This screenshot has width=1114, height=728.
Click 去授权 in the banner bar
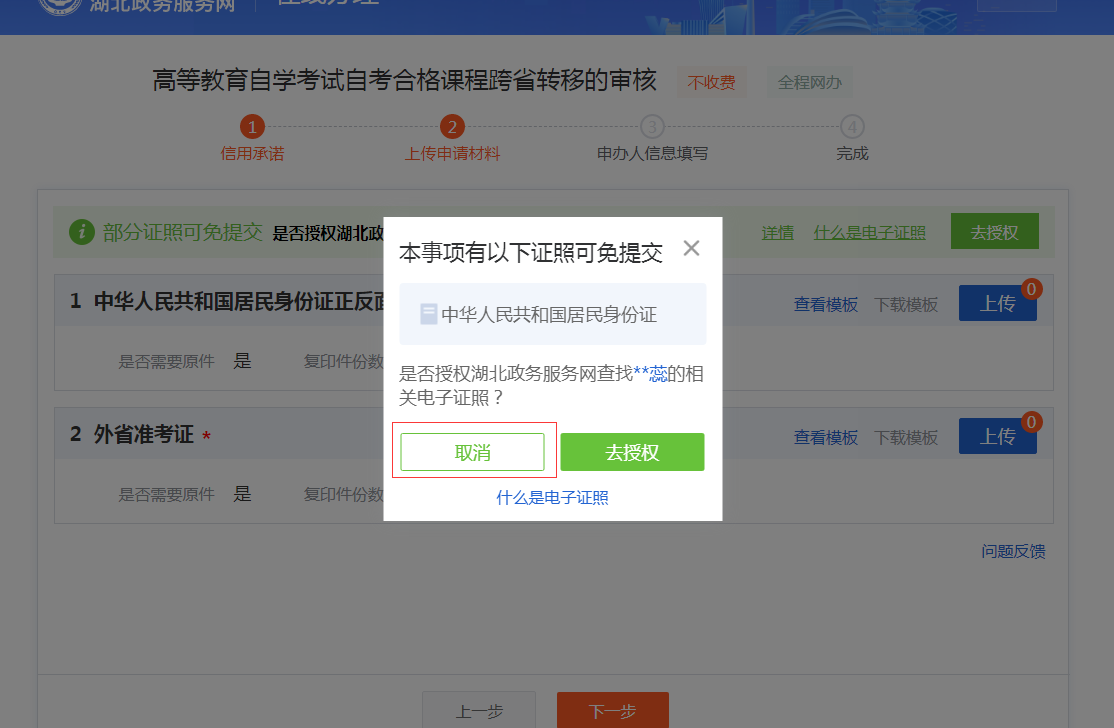point(994,230)
